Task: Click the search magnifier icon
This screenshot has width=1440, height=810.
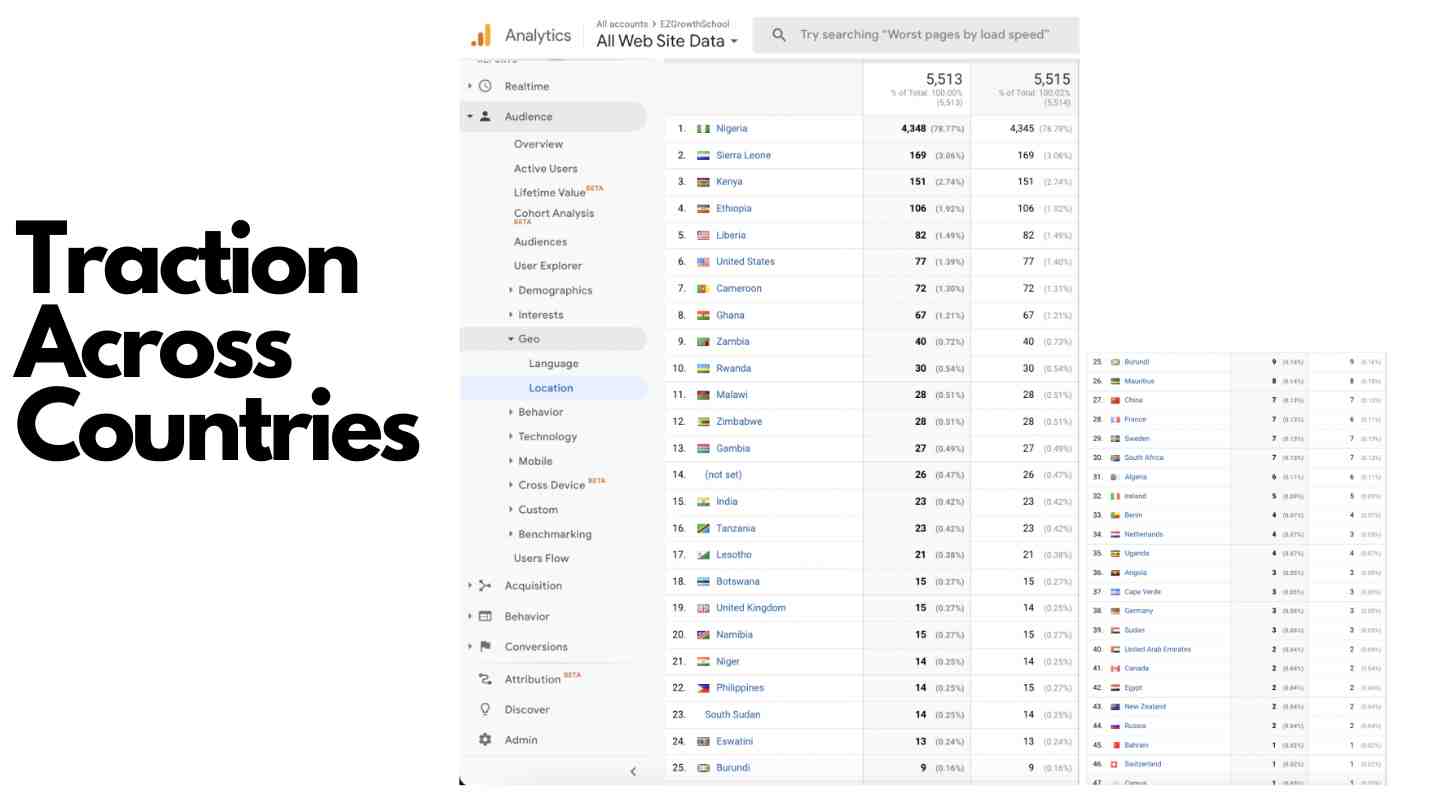Action: pyautogui.click(x=779, y=35)
